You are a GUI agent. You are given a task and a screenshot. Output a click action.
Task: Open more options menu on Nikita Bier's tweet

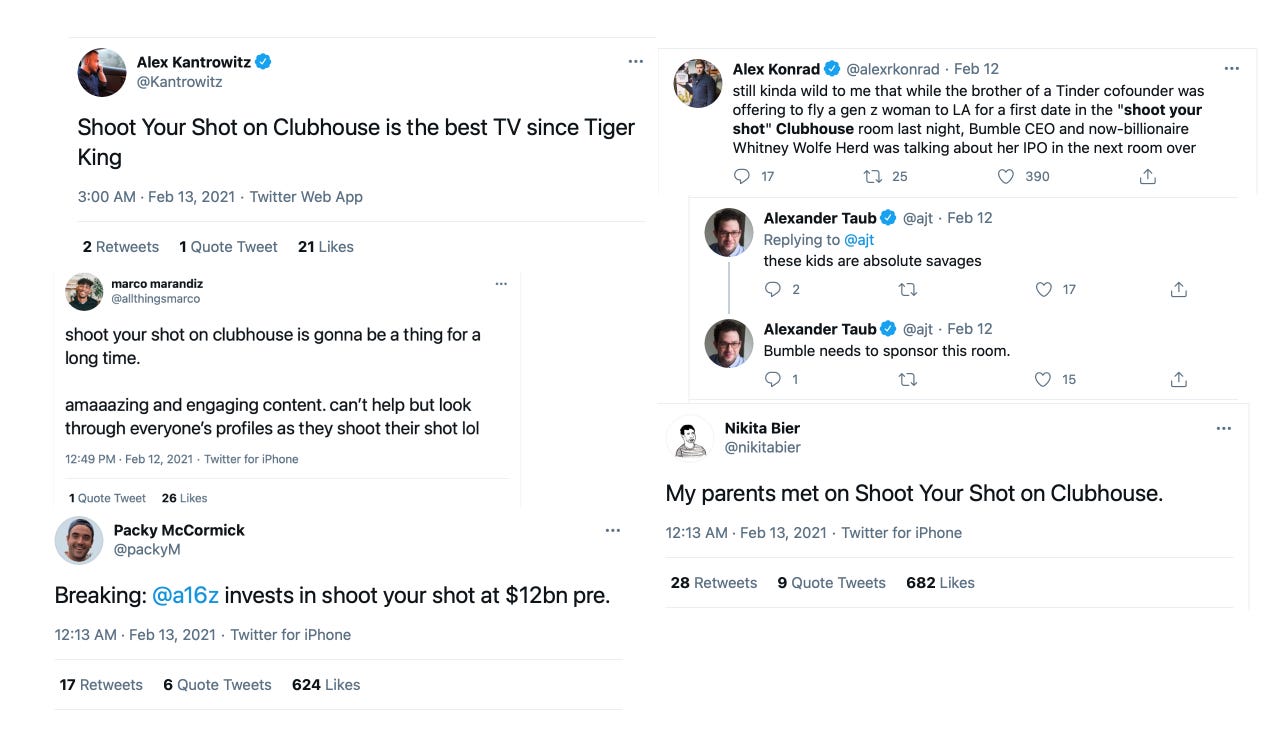click(1223, 428)
